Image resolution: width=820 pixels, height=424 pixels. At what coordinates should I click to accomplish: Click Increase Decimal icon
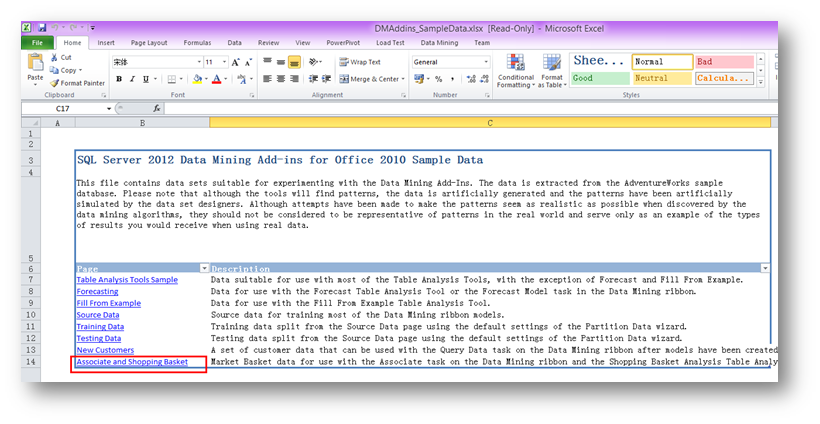471,79
